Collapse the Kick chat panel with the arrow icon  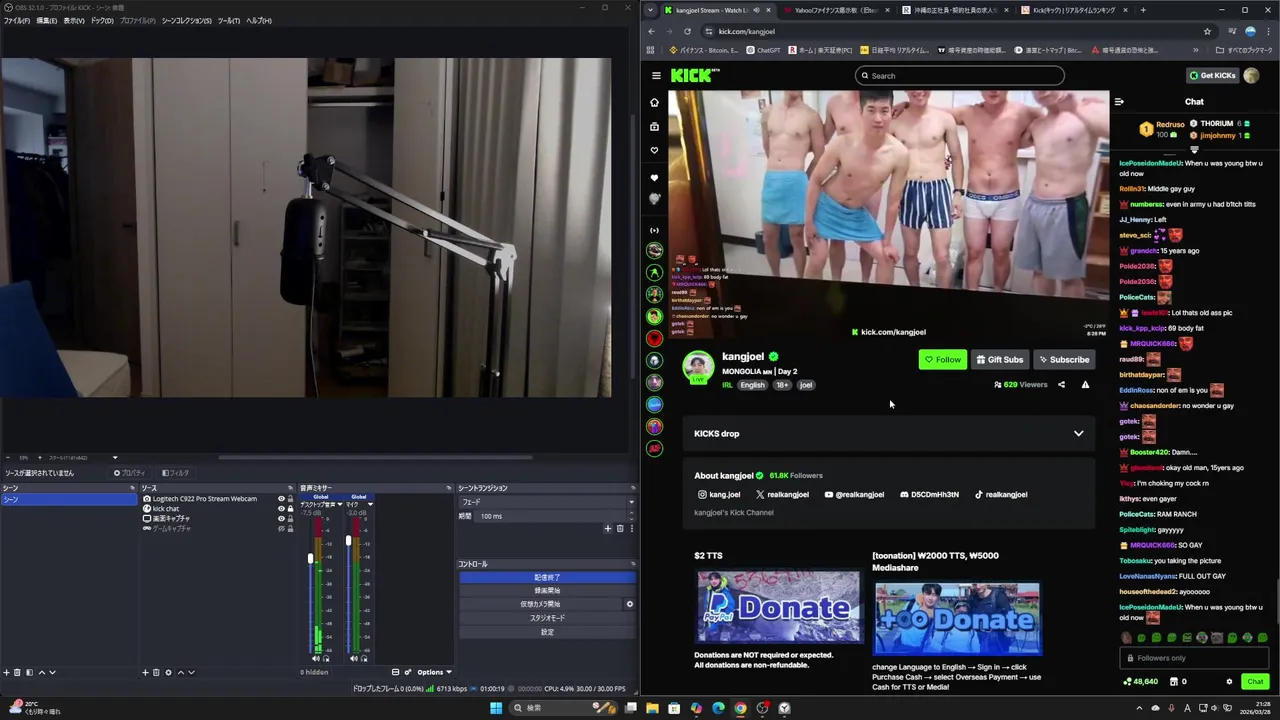1119,101
